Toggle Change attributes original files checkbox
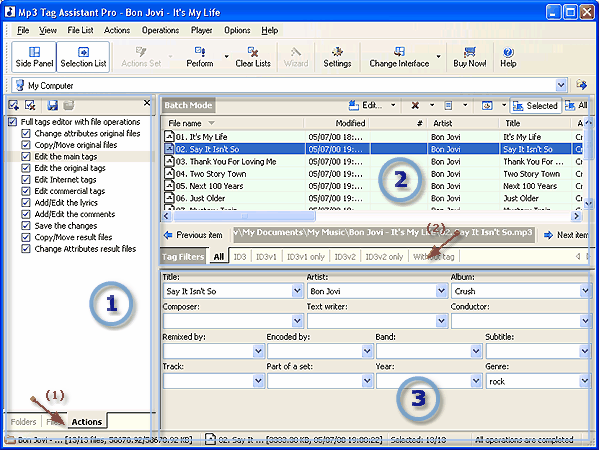 pyautogui.click(x=26, y=133)
